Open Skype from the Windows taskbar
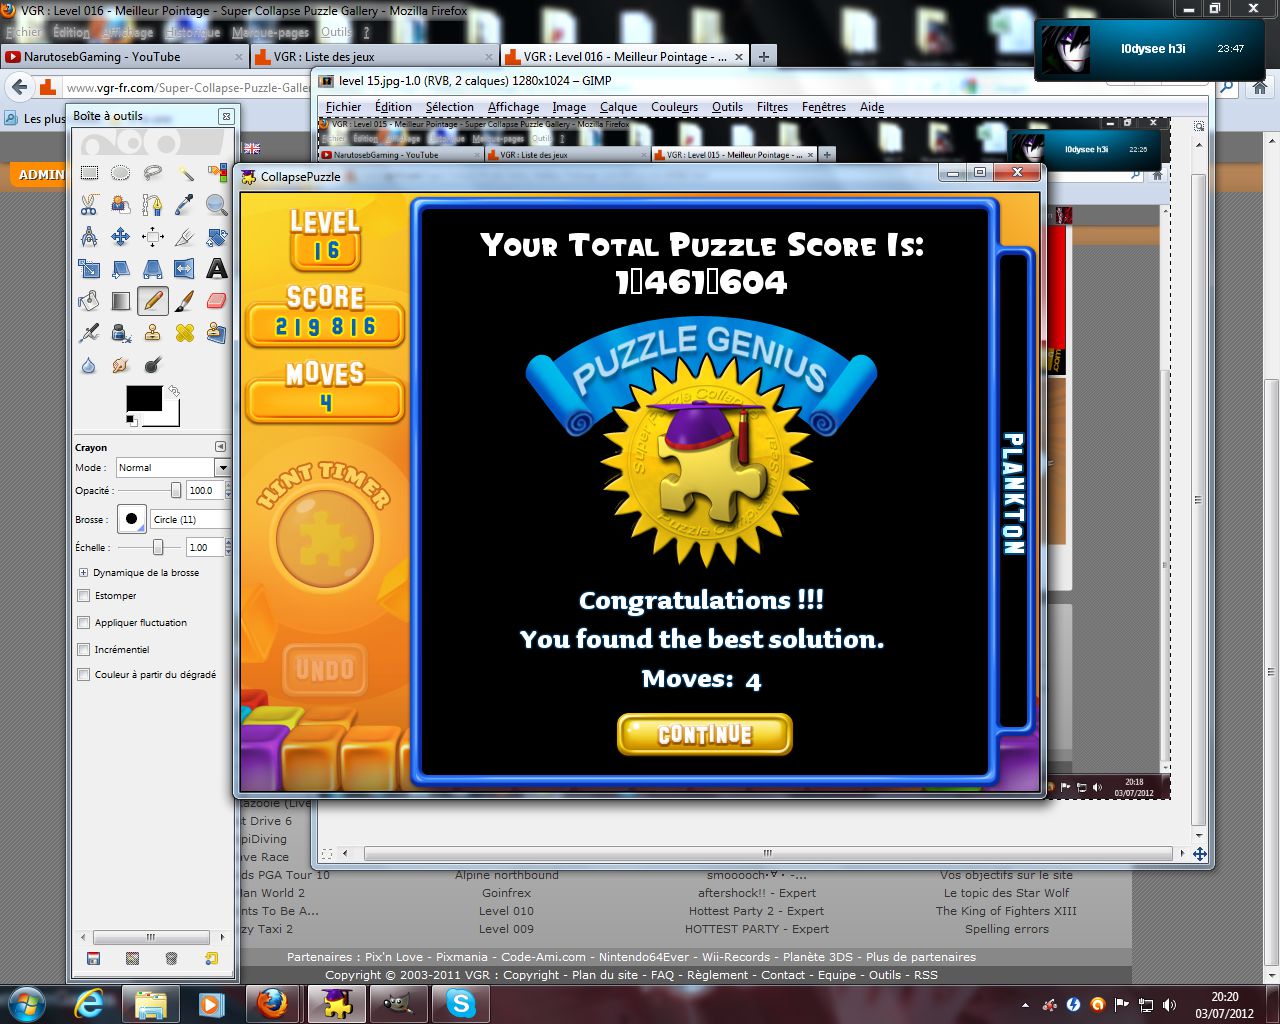 461,1003
